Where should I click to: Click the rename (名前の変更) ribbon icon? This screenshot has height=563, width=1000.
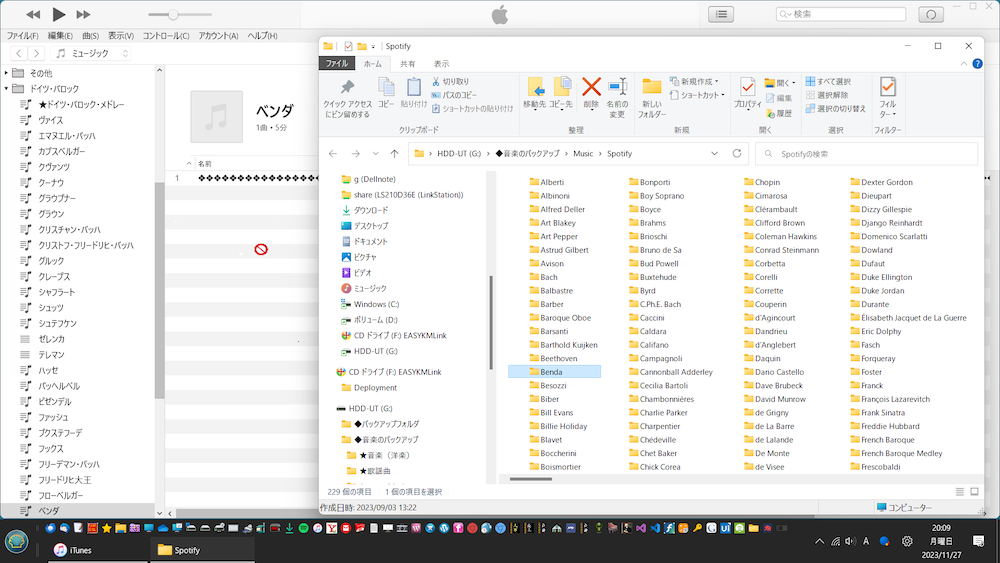click(x=617, y=88)
